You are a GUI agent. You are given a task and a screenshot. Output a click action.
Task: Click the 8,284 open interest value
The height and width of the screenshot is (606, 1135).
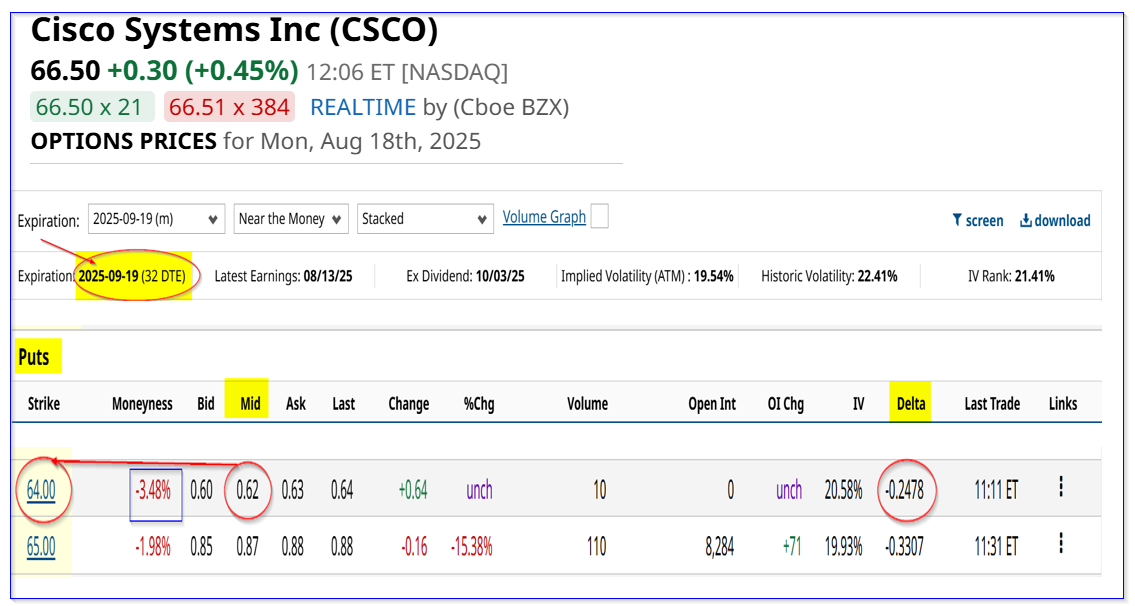pyautogui.click(x=720, y=547)
